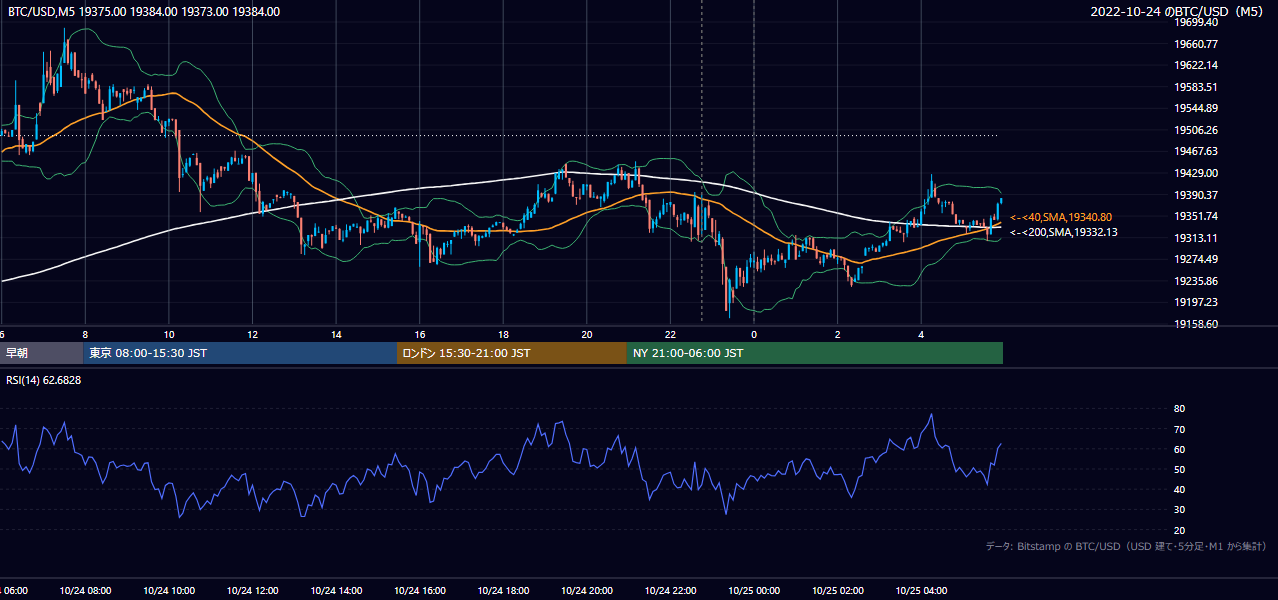Click the 10/24 22:00 date axis label
Screen dimensions: 1278x600
click(x=670, y=591)
